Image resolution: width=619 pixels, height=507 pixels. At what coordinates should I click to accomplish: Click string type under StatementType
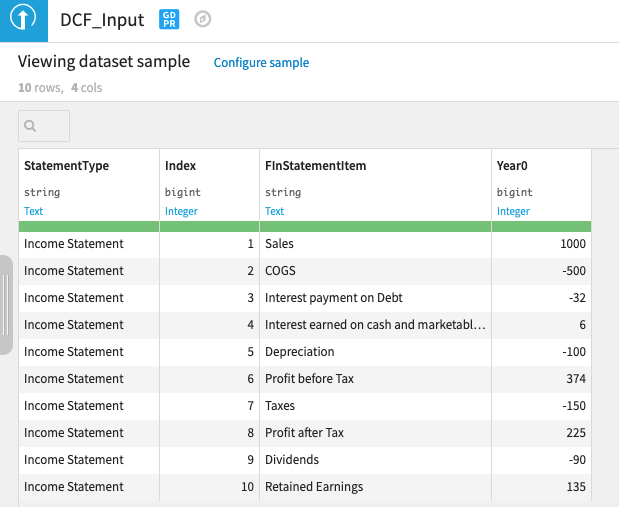pyautogui.click(x=42, y=192)
